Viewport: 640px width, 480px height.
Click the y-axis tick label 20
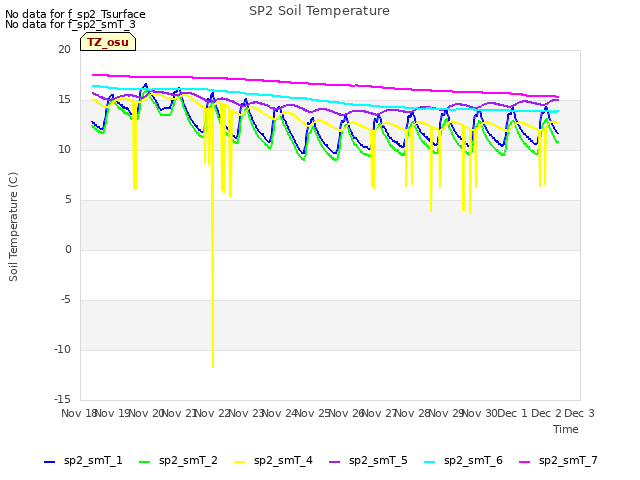tap(64, 49)
